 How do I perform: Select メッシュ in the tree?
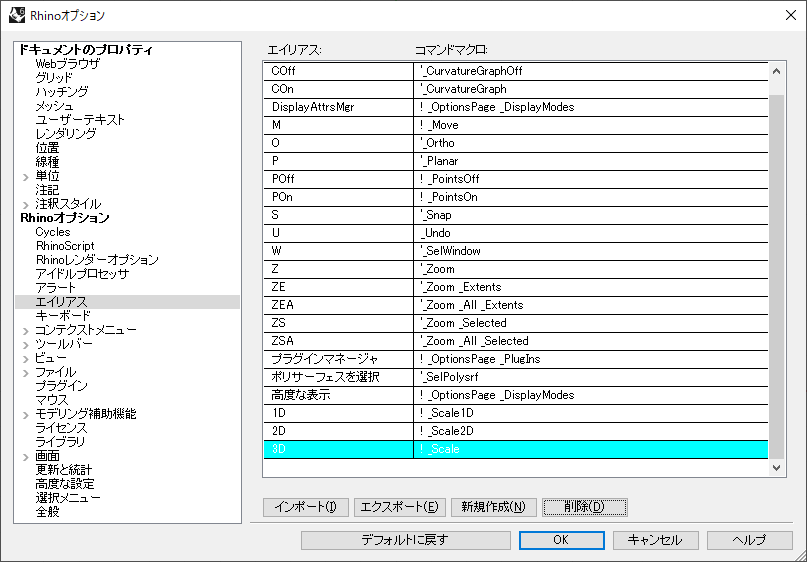tap(54, 106)
